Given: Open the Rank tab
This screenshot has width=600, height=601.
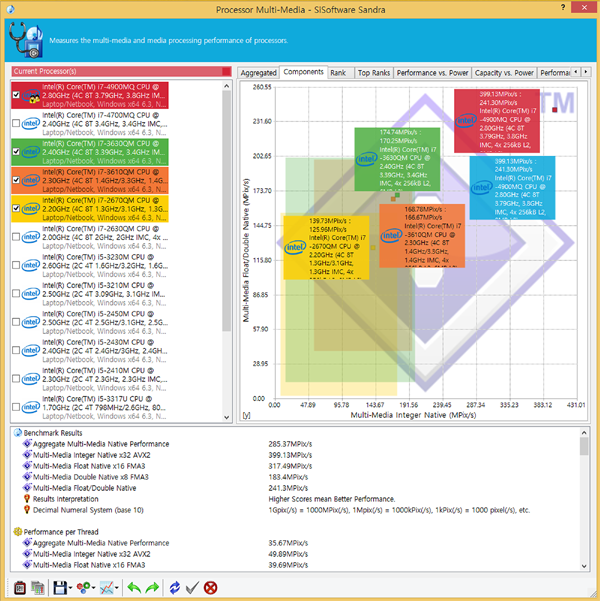Looking at the screenshot, I should 340,73.
